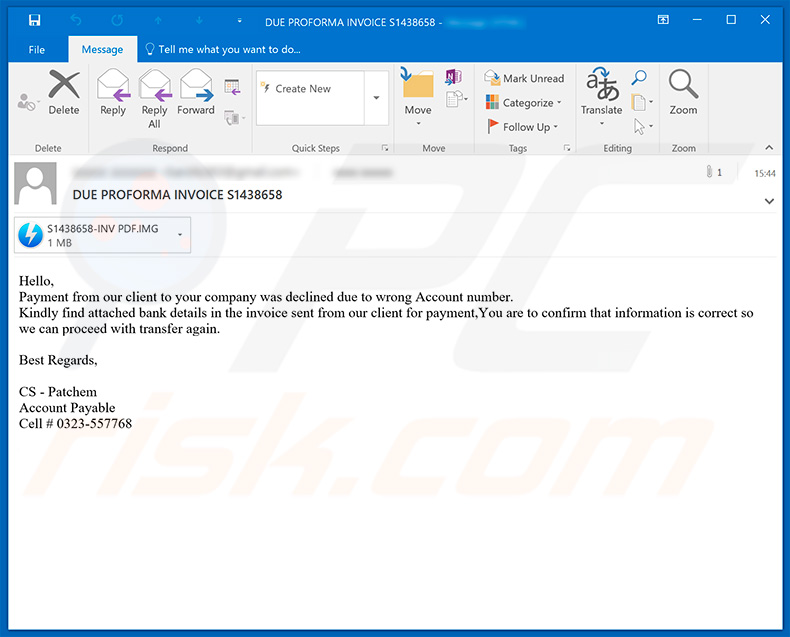Go to next item with down arrow
This screenshot has height=637, width=790.
200,20
